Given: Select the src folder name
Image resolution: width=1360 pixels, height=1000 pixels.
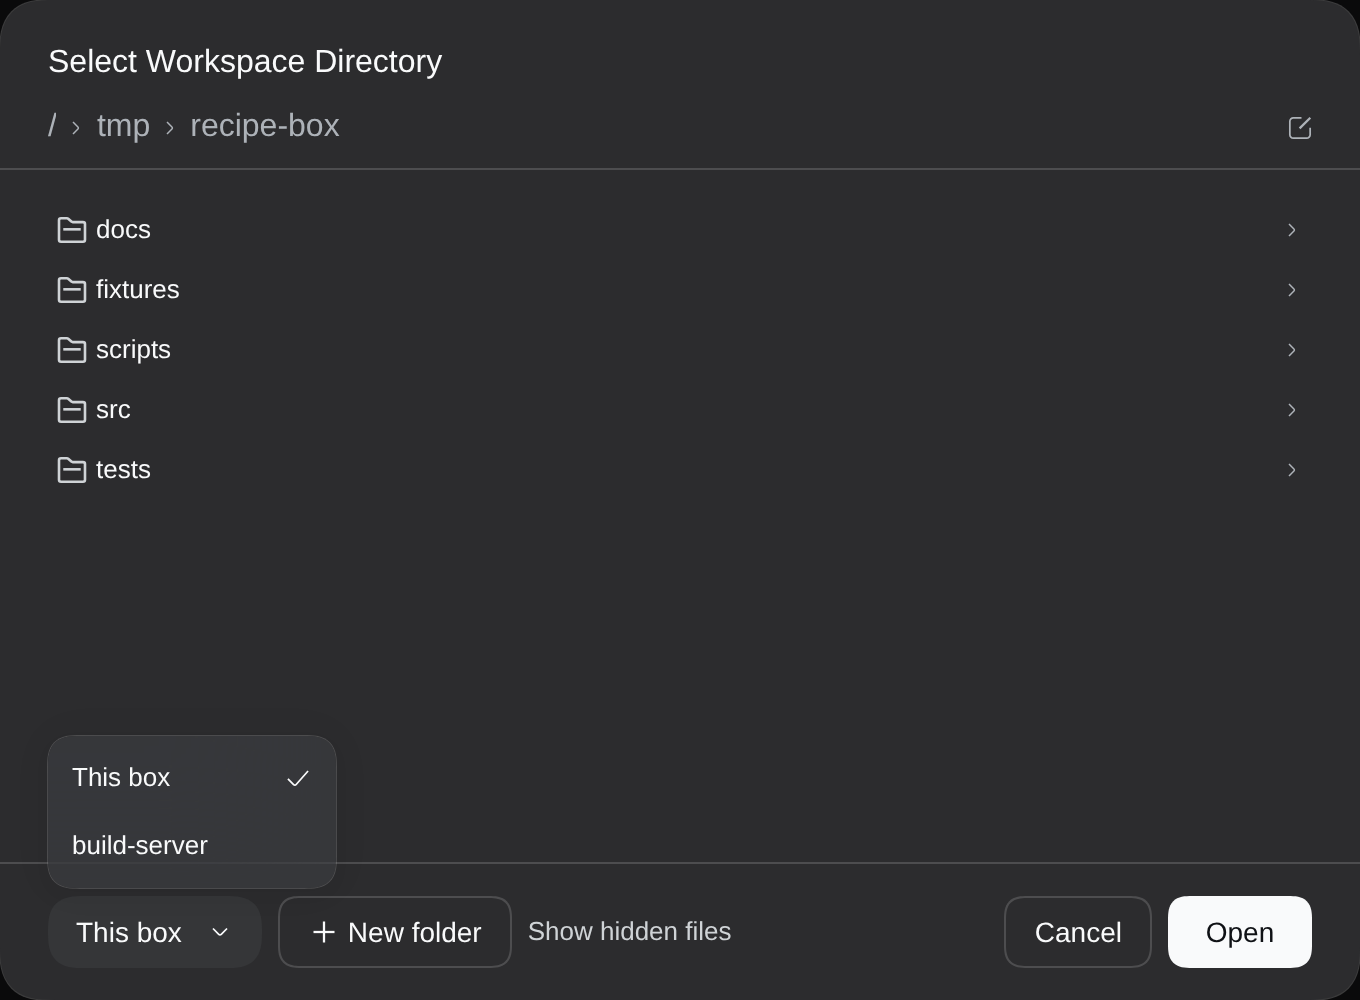Looking at the screenshot, I should [x=113, y=410].
